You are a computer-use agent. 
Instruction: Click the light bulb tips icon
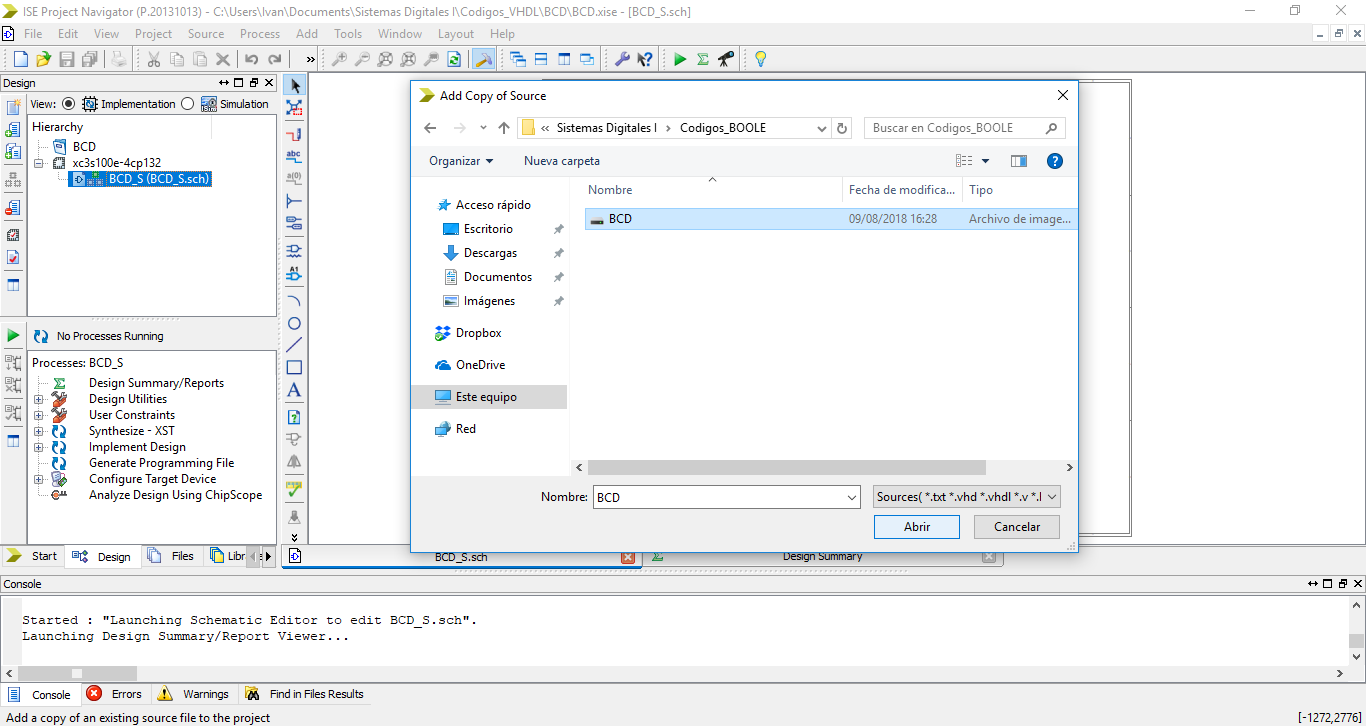point(760,59)
